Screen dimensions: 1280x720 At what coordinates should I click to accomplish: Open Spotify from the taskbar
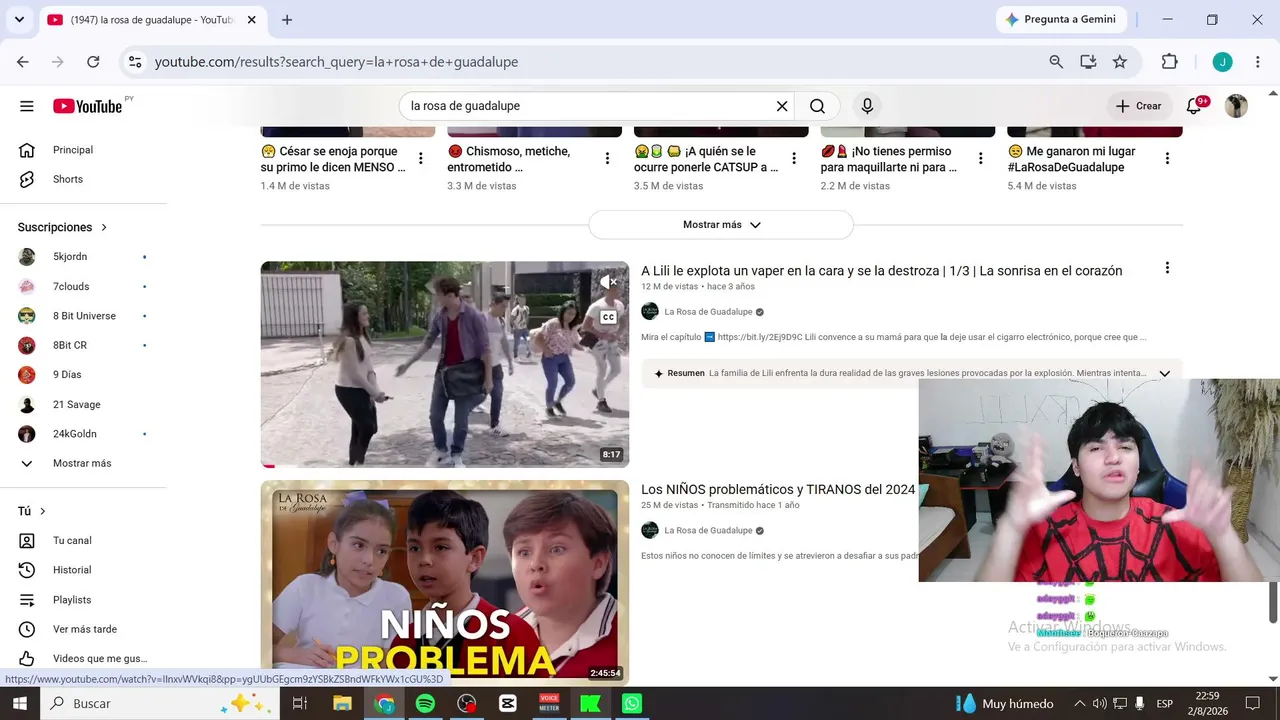[x=425, y=704]
